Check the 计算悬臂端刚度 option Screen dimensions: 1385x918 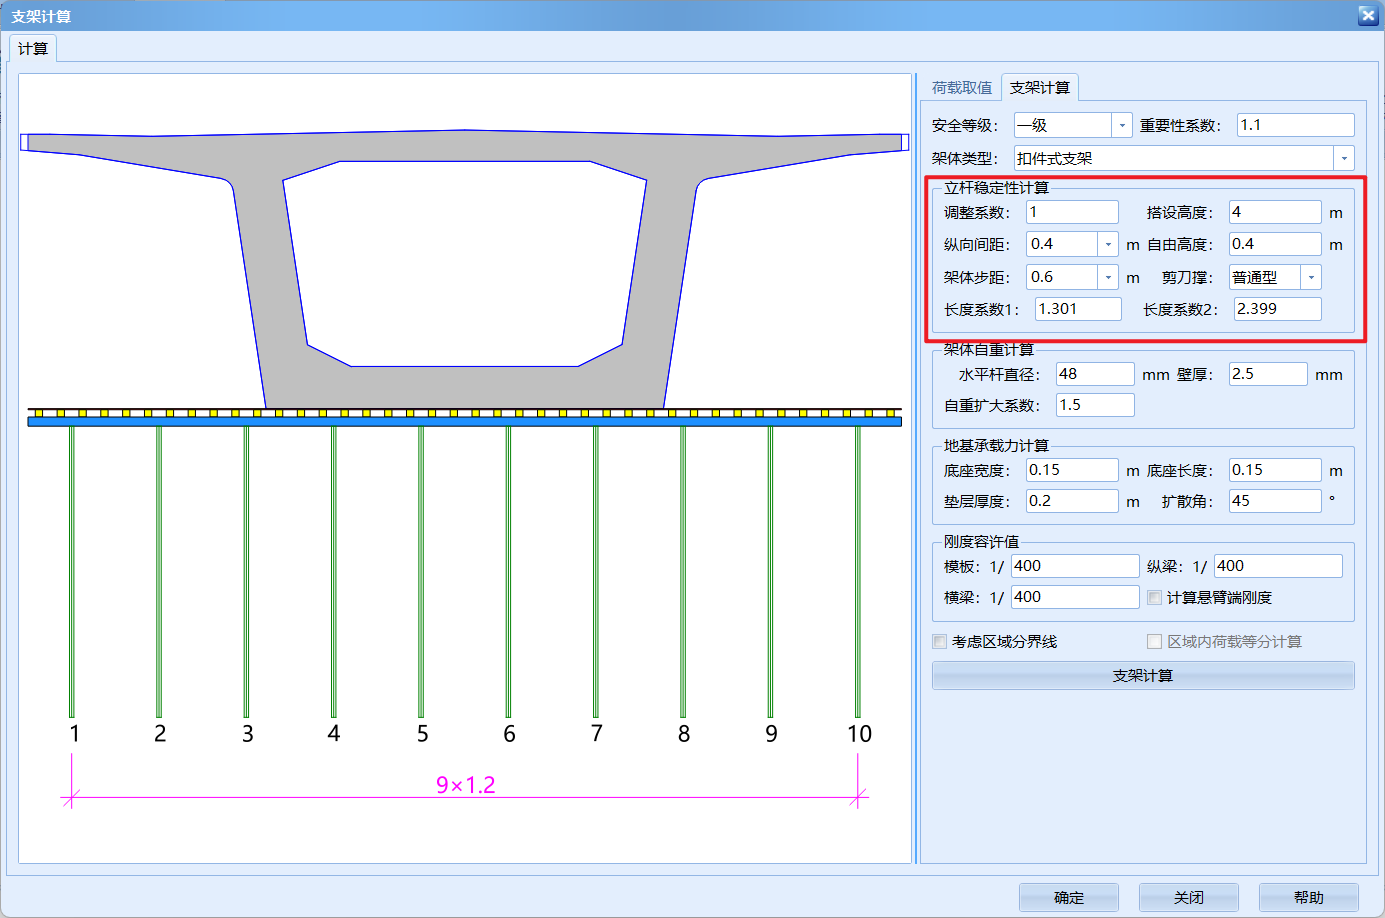(1154, 598)
